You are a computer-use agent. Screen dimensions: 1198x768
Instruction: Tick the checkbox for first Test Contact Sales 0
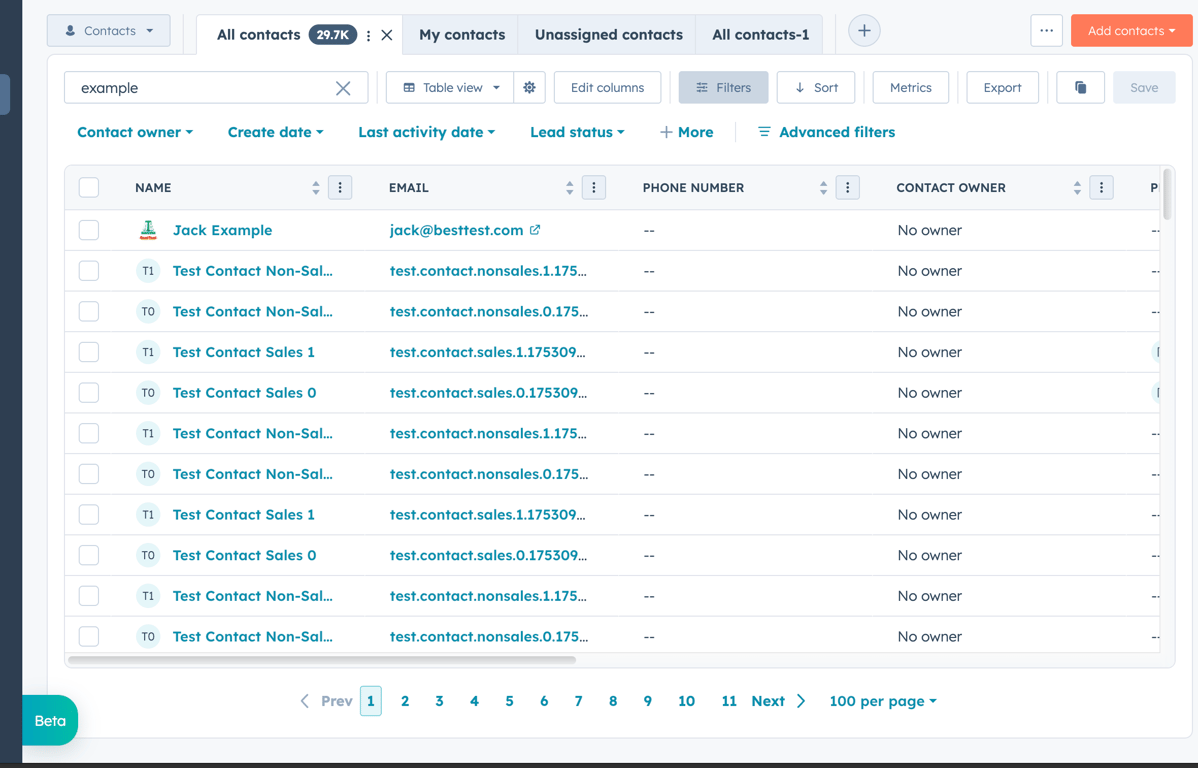click(89, 393)
